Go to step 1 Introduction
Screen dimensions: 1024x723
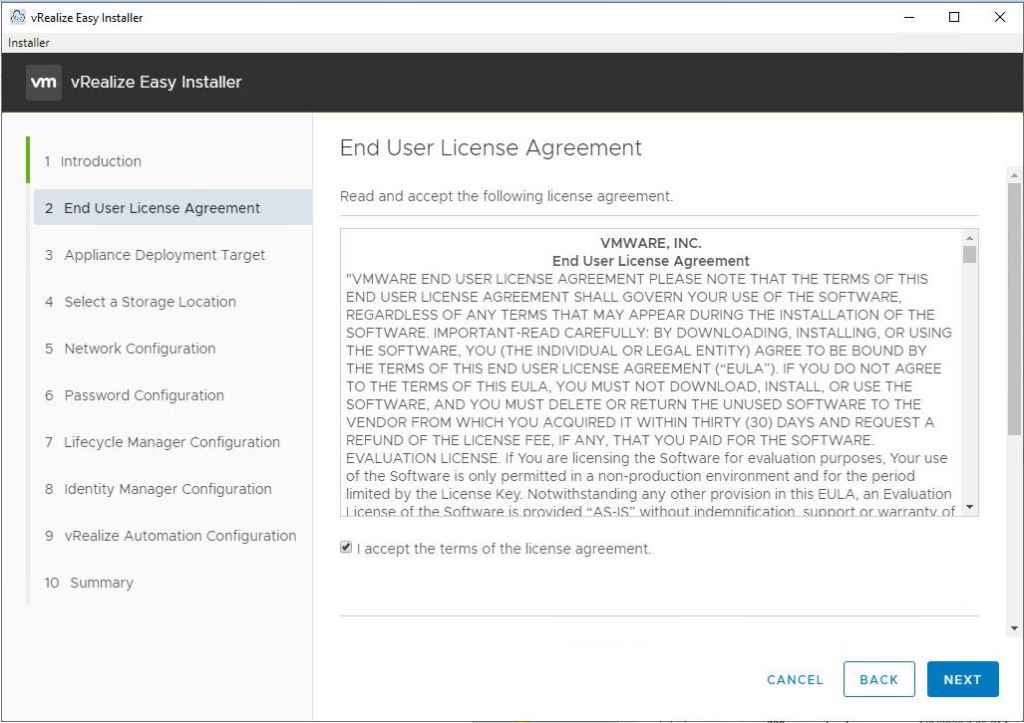(x=100, y=161)
